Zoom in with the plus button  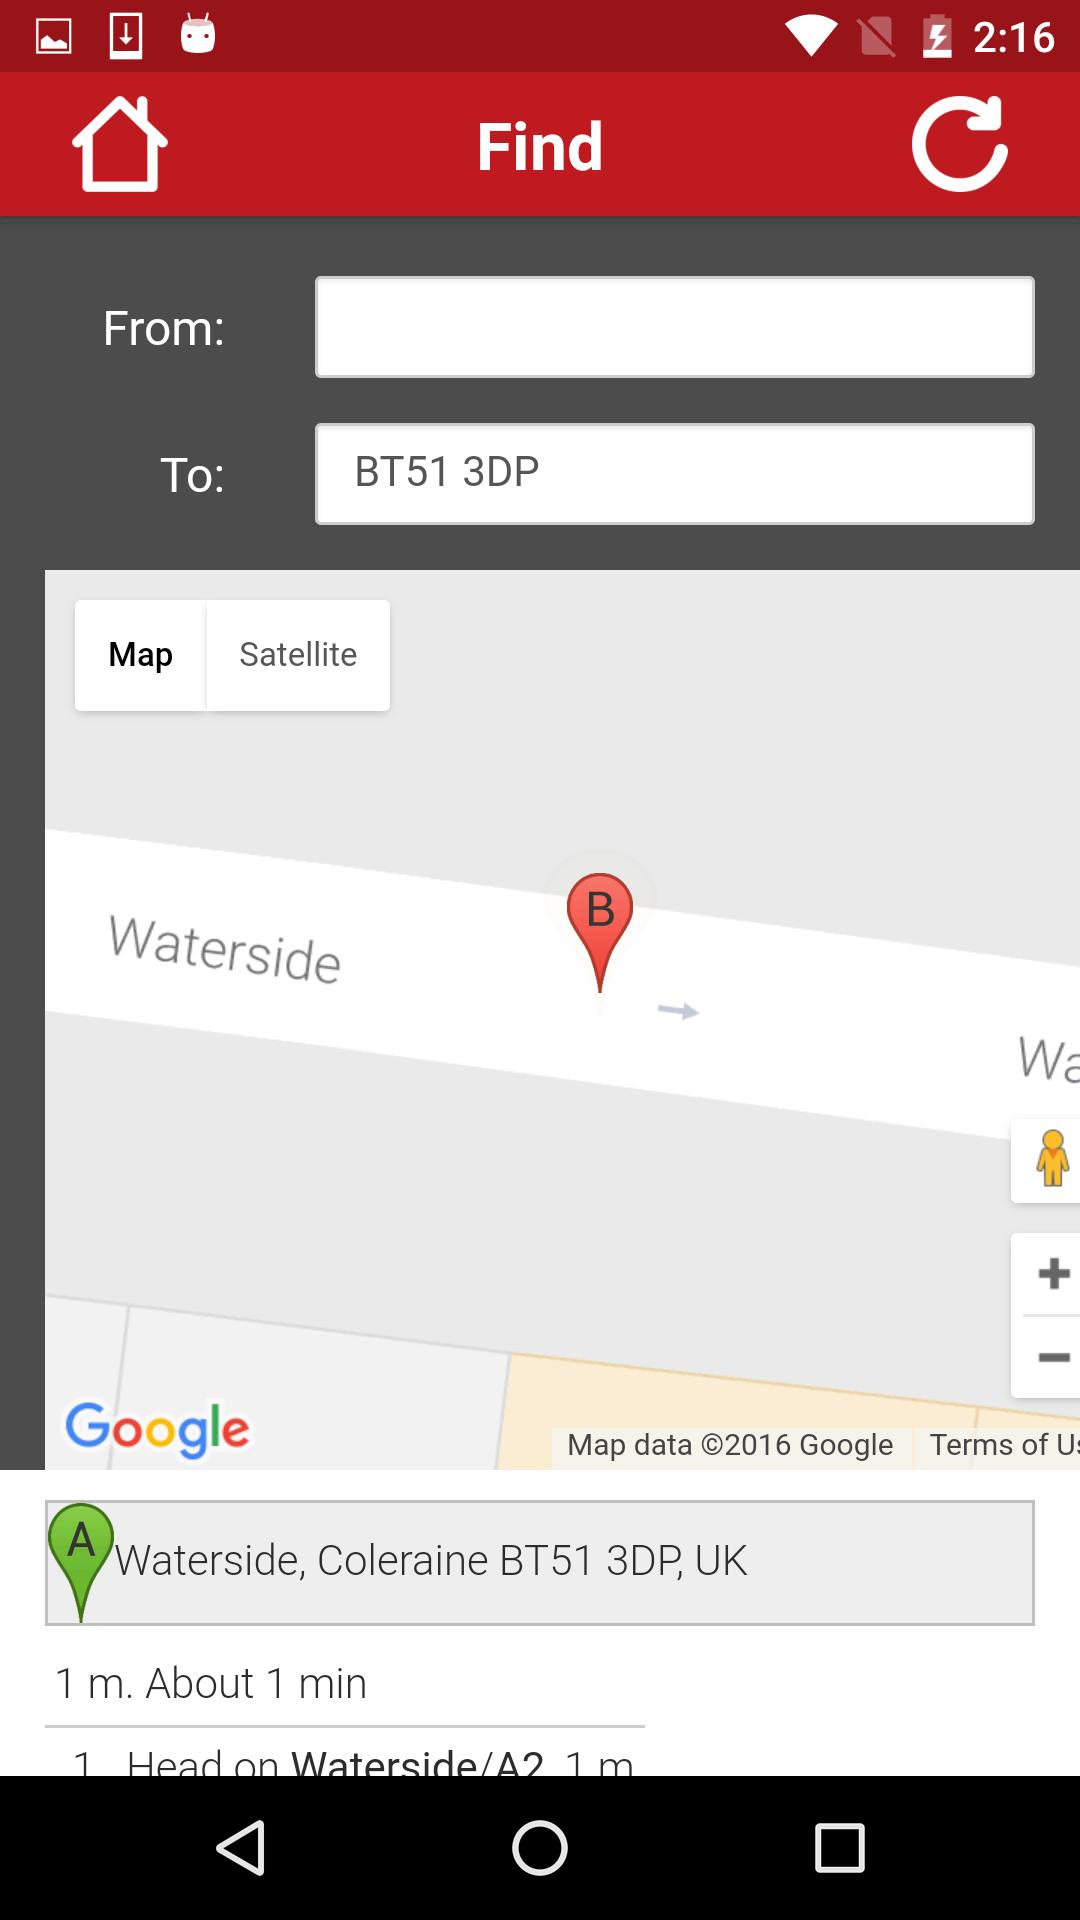pyautogui.click(x=1053, y=1274)
